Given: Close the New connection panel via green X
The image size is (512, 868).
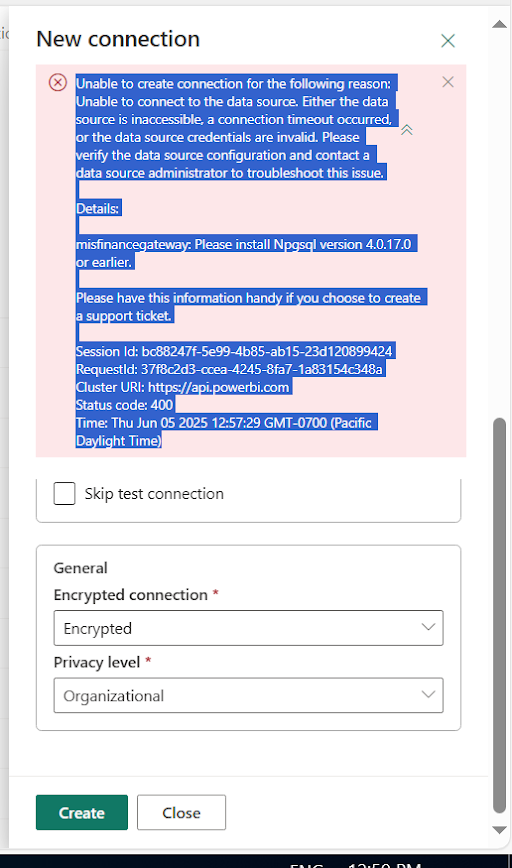Looking at the screenshot, I should tap(448, 40).
